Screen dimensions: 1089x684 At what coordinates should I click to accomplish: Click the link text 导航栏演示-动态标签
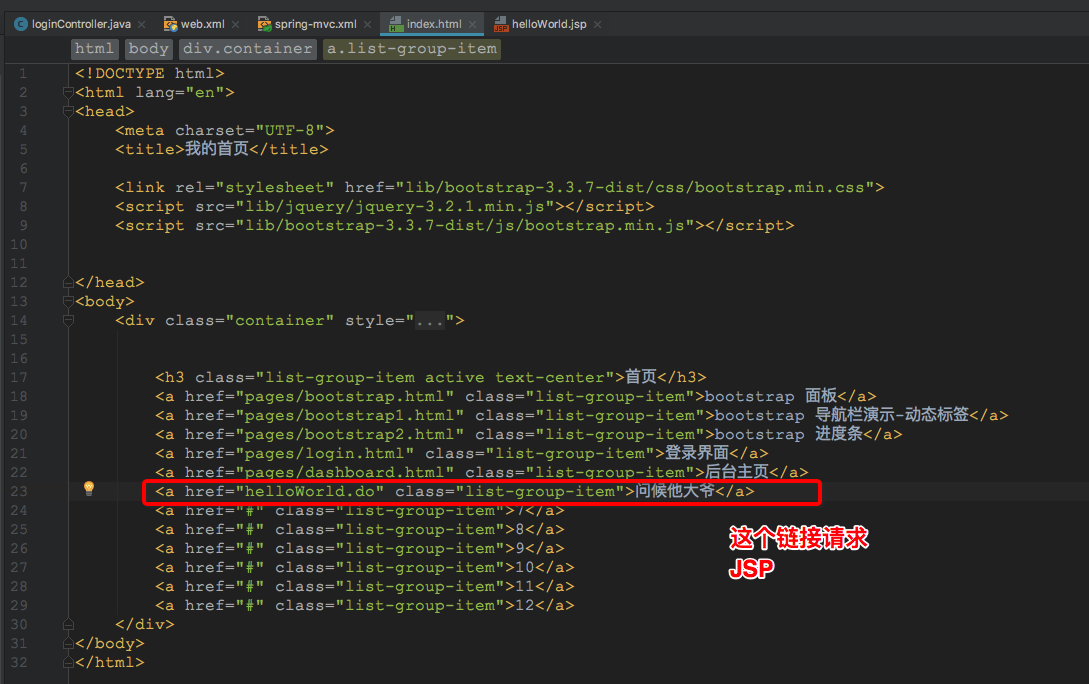coord(892,415)
